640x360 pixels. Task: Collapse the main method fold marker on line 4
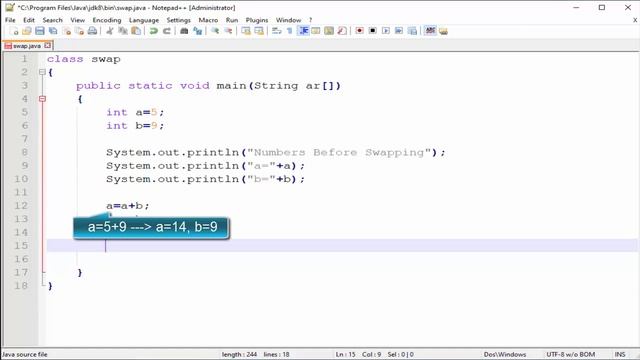42,99
